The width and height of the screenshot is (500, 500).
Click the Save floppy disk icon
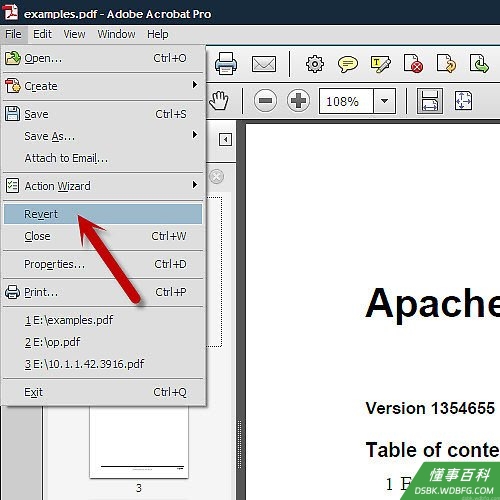[13, 114]
